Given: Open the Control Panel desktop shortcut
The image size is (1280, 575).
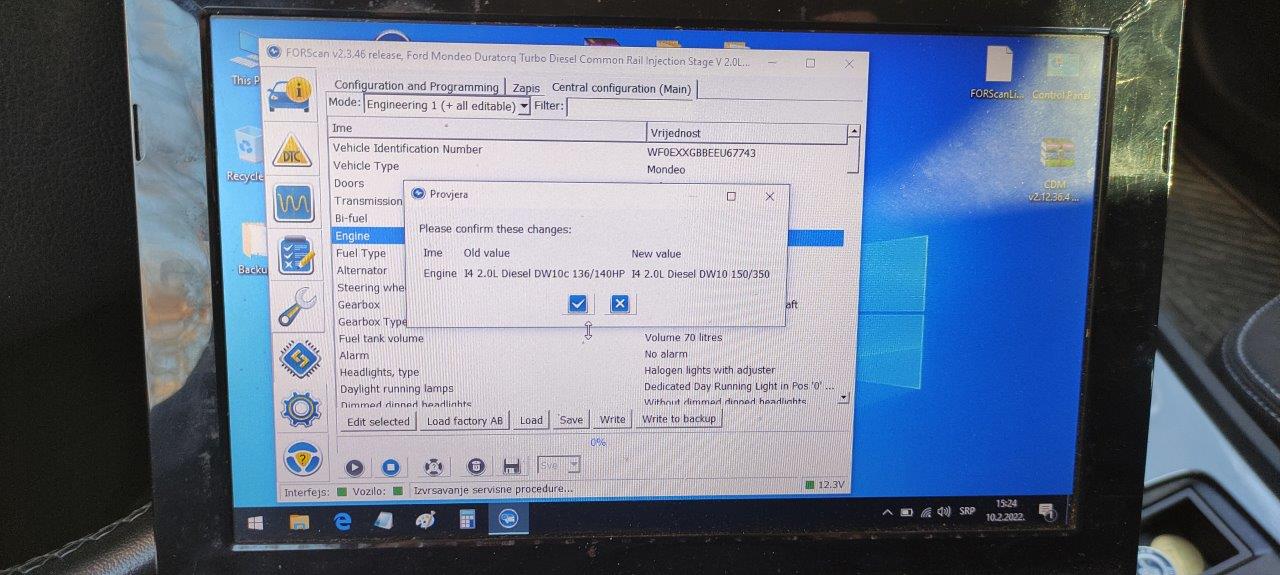Looking at the screenshot, I should click(x=1062, y=77).
